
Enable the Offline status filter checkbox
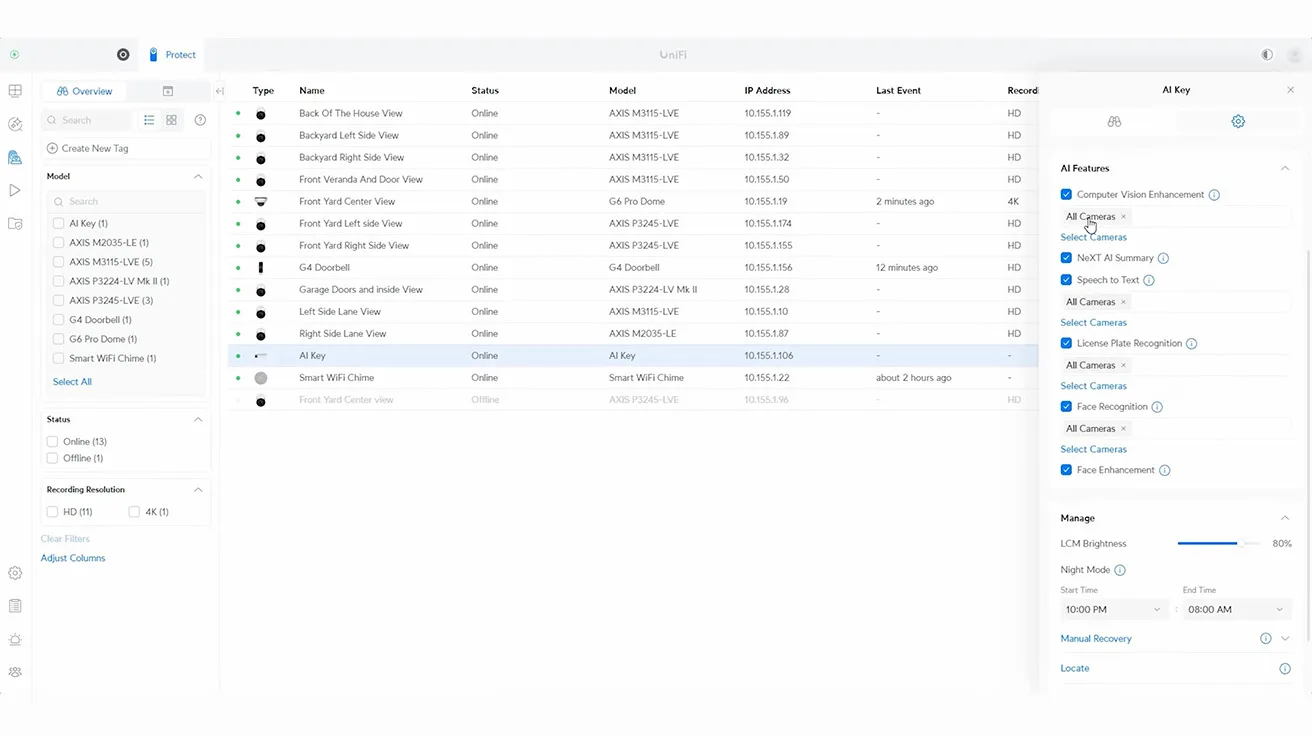[x=53, y=458]
